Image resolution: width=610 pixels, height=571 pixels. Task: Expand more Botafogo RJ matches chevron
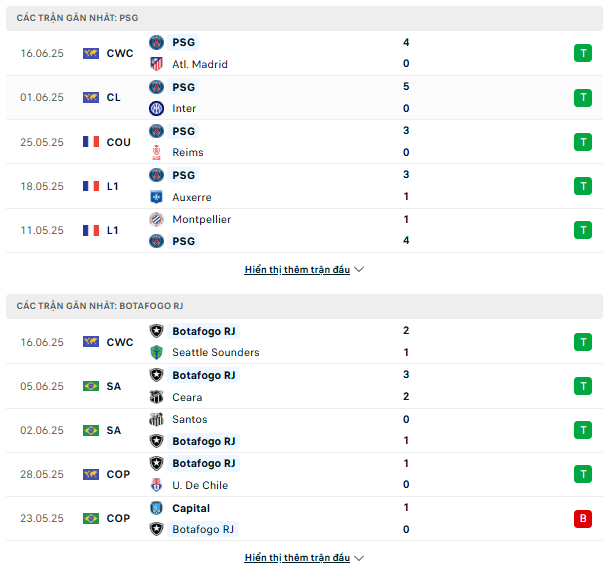pyautogui.click(x=359, y=558)
